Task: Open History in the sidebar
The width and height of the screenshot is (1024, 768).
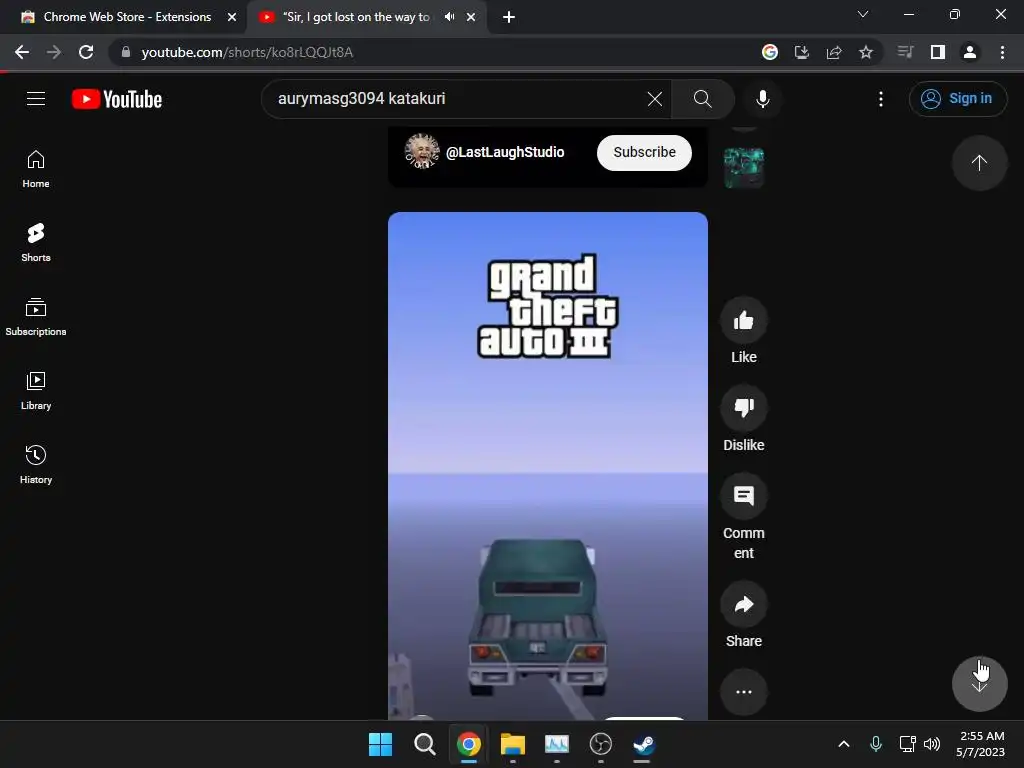Action: tap(36, 464)
